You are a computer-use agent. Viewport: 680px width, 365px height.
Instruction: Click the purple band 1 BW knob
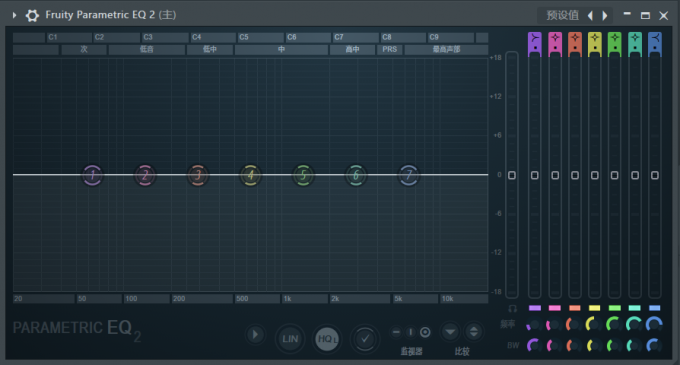(534, 345)
